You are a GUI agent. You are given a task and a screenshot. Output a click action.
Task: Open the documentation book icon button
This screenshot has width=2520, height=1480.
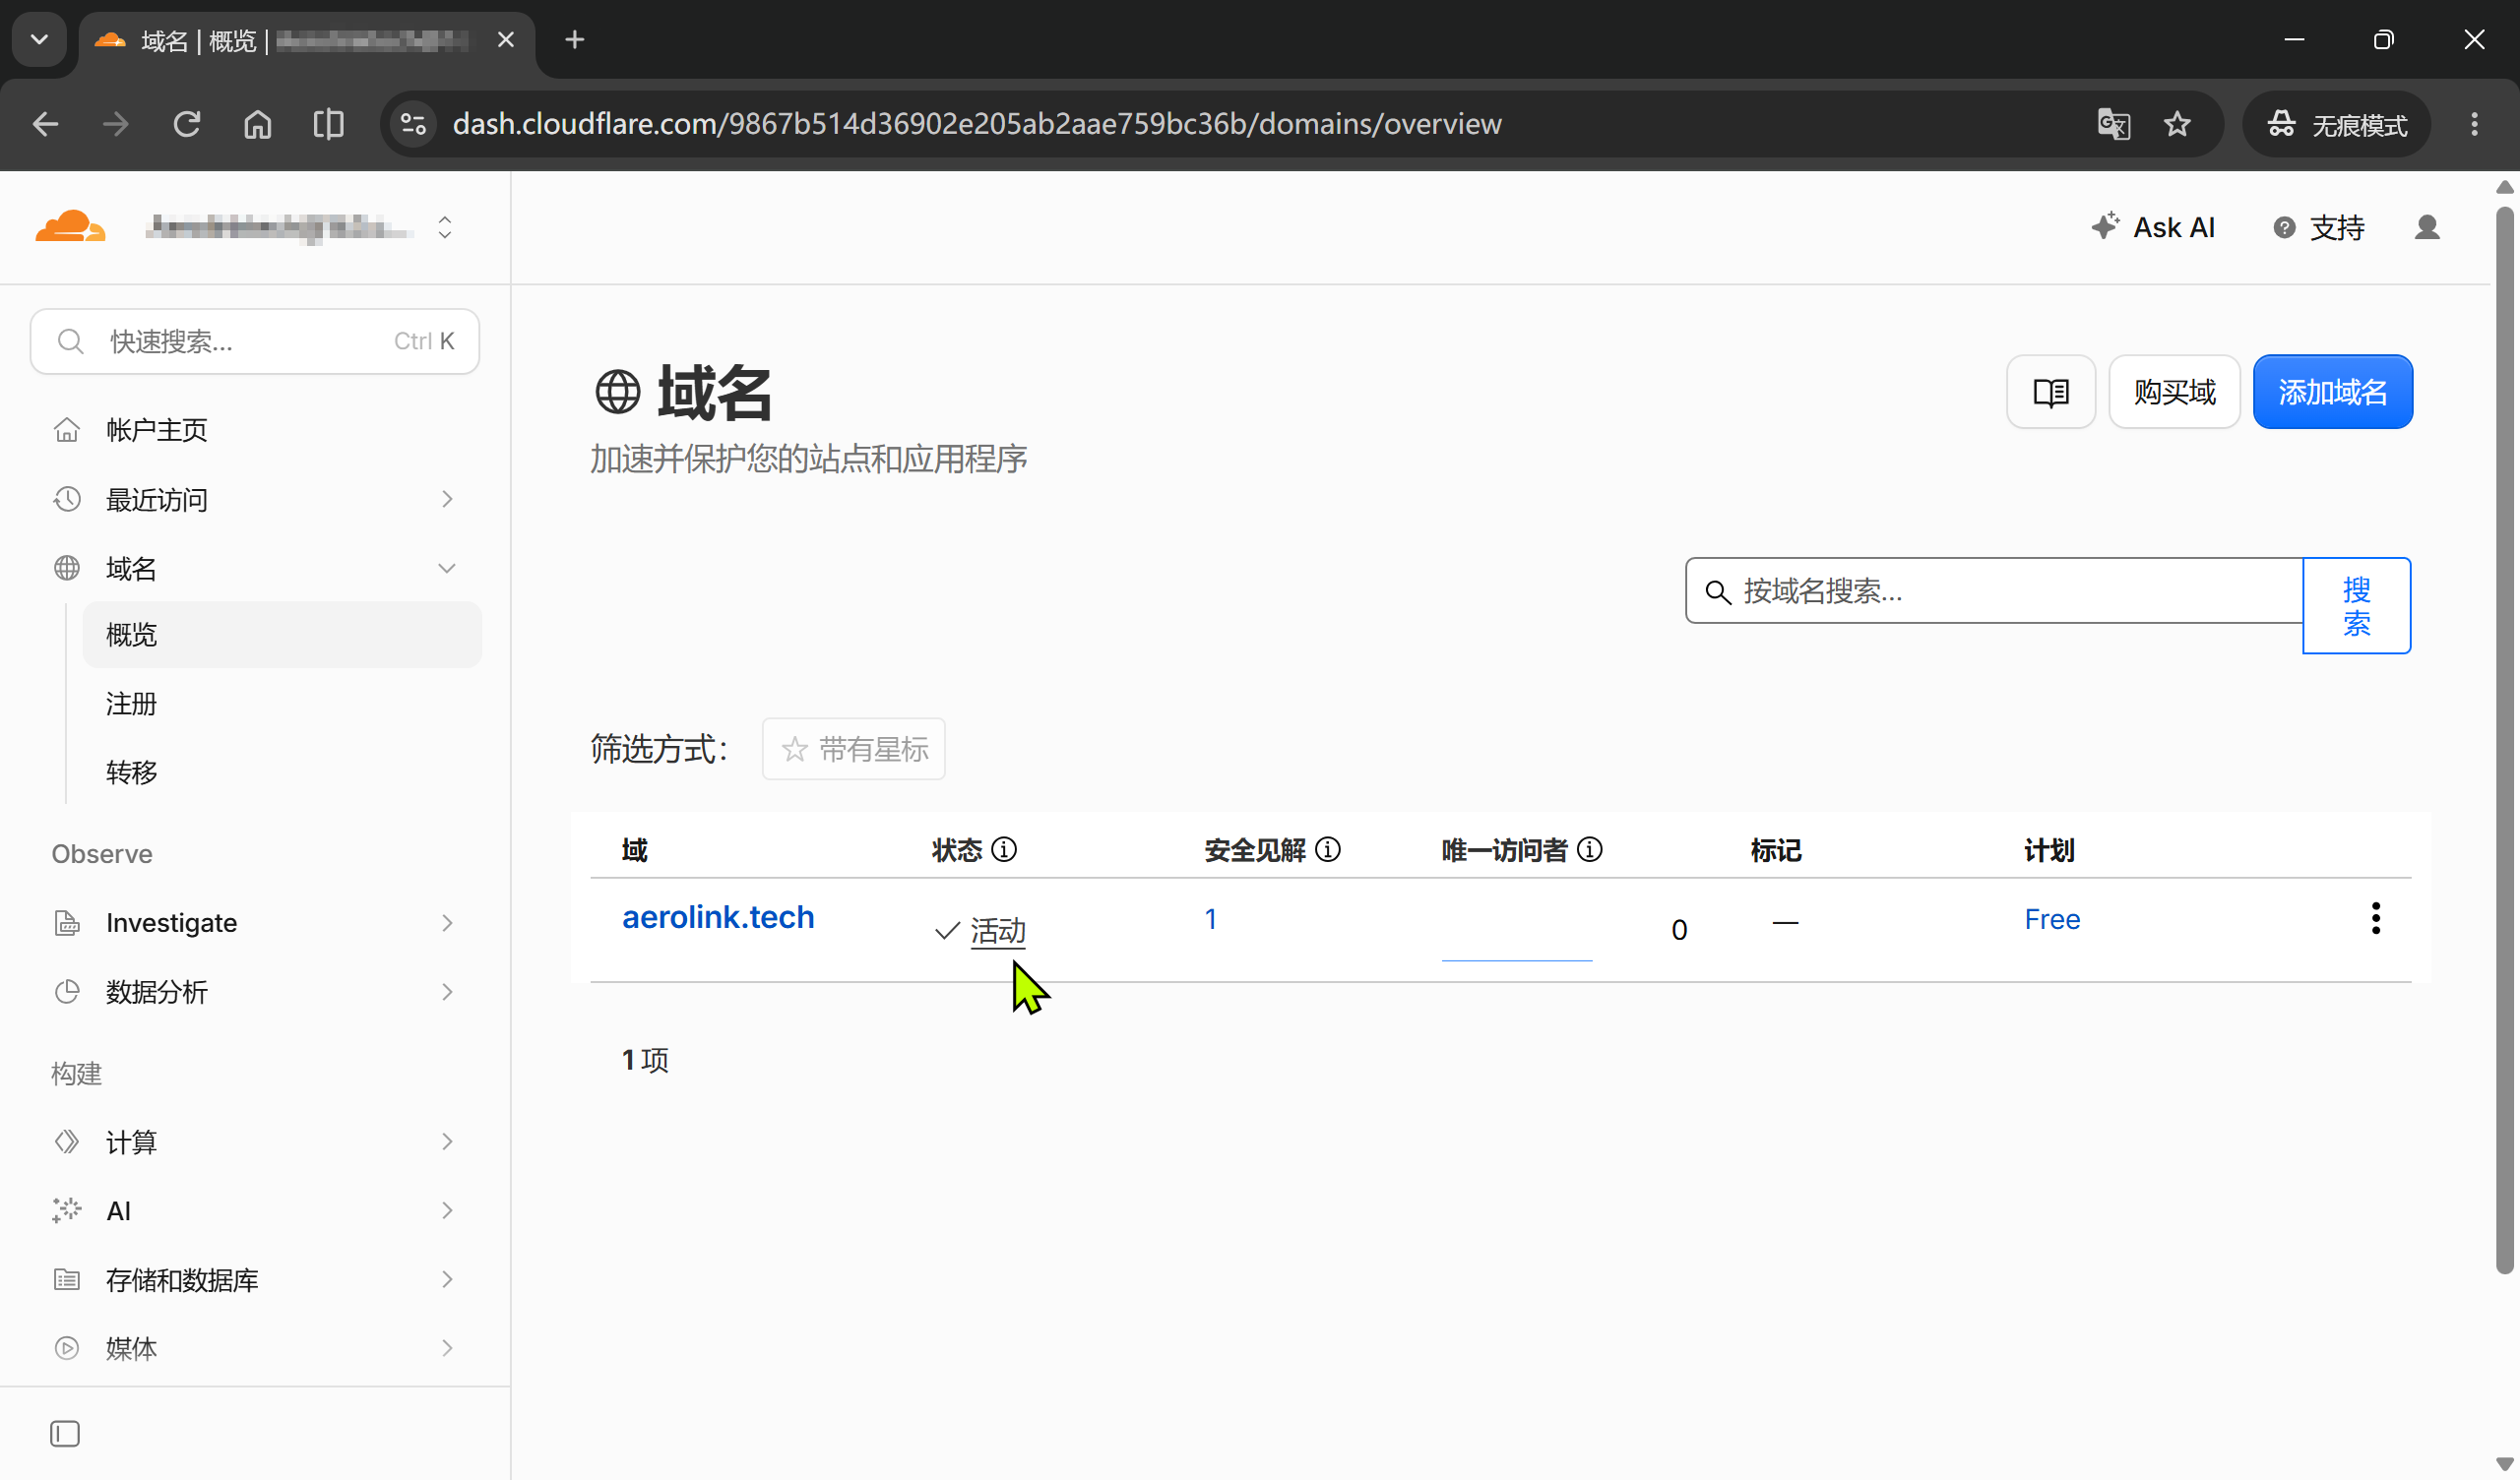[x=2050, y=392]
